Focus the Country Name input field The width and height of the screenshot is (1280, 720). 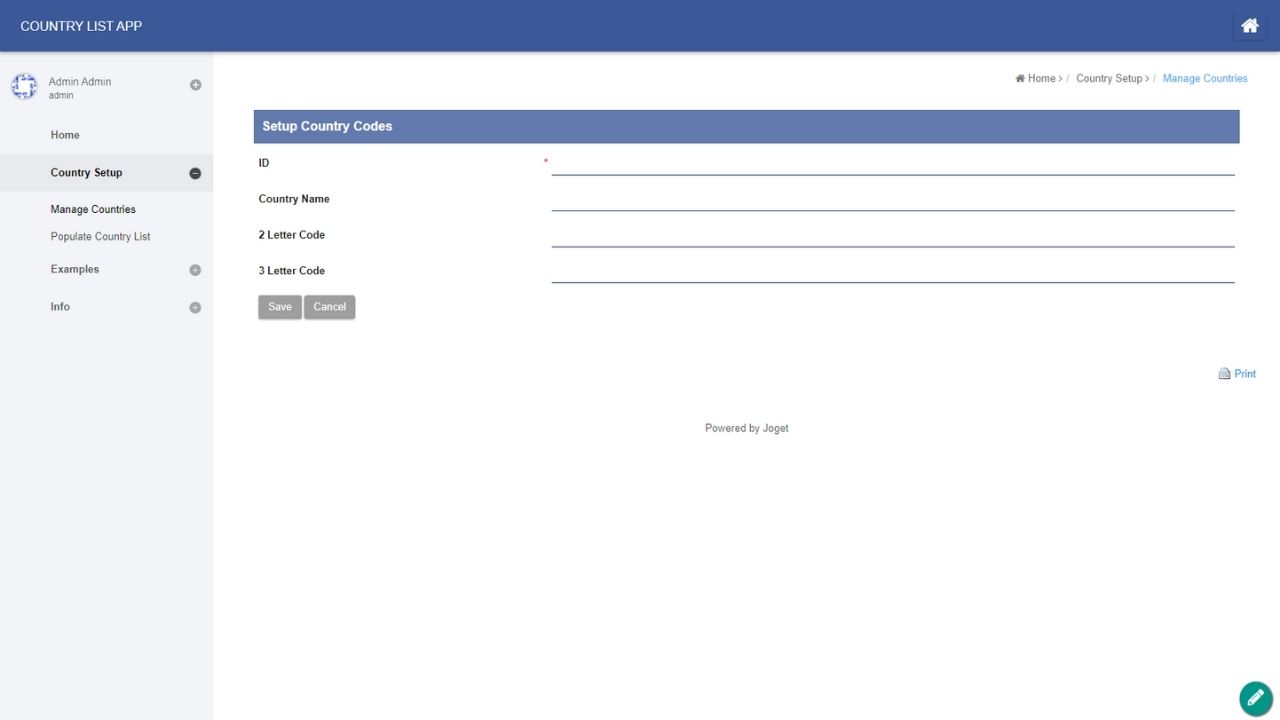pos(893,199)
